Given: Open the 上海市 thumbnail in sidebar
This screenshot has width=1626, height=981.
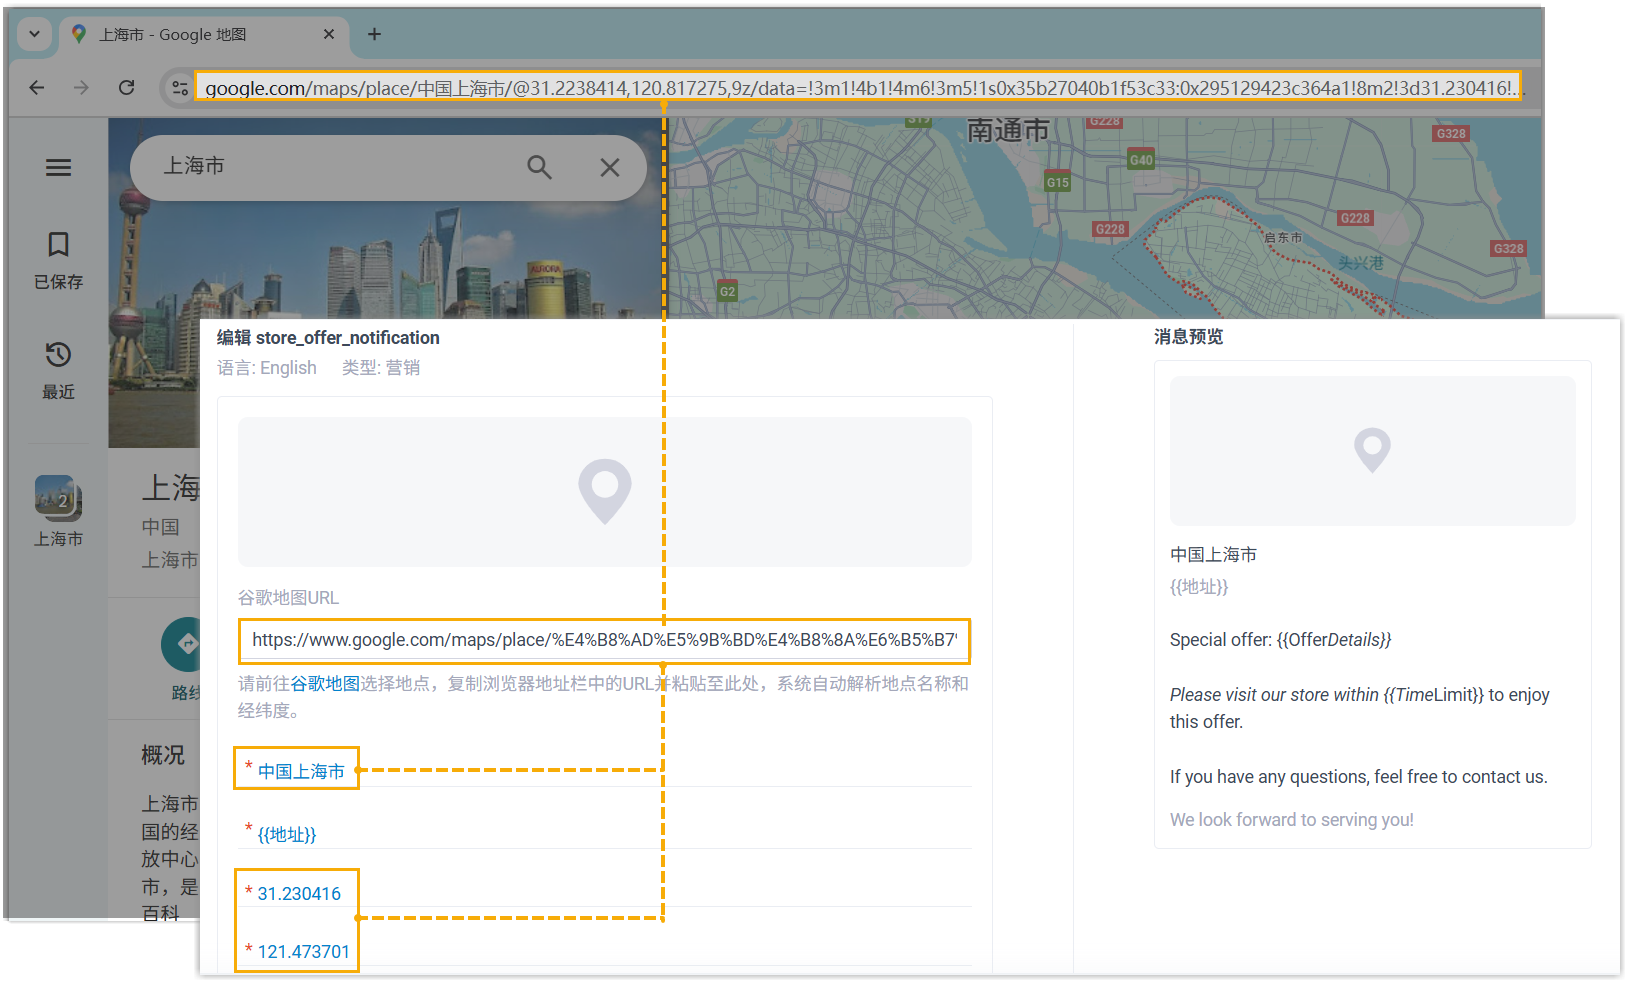Looking at the screenshot, I should (58, 497).
